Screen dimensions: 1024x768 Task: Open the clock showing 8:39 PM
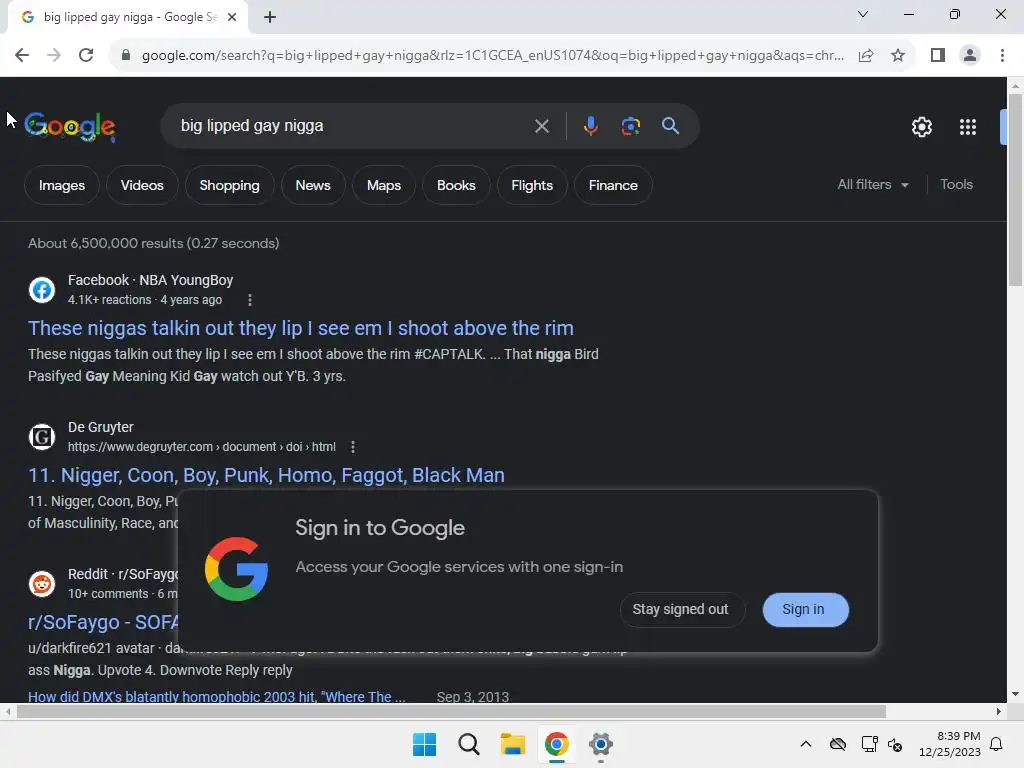click(950, 744)
